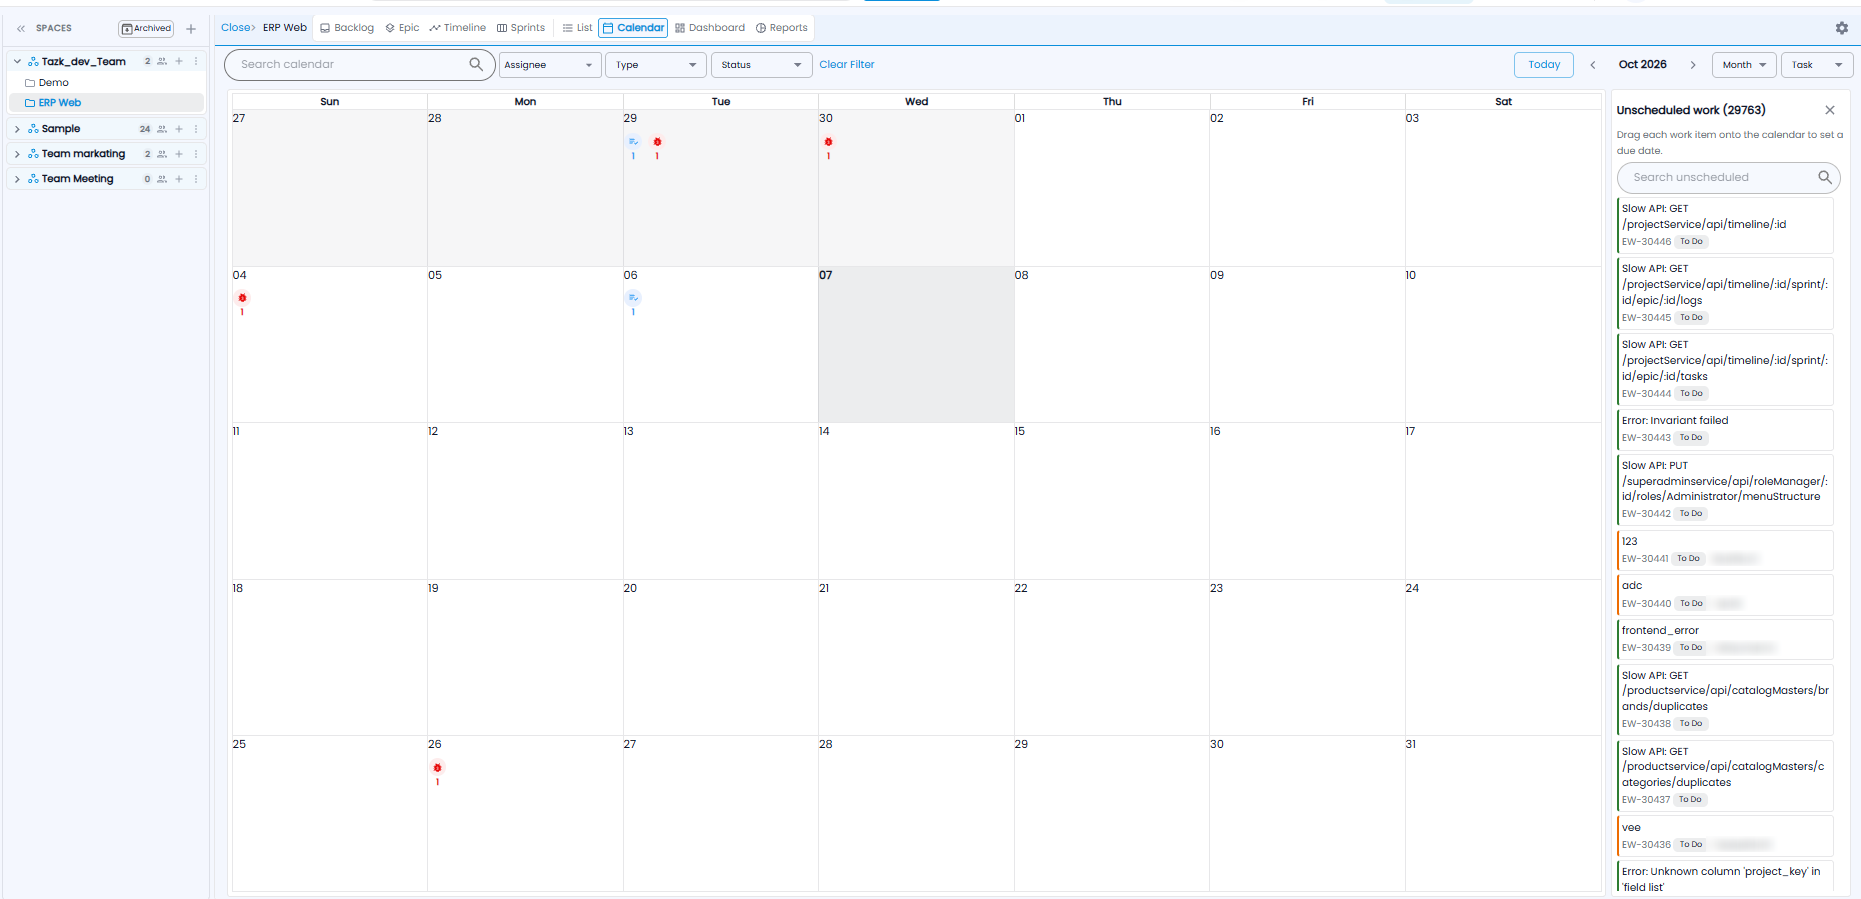Open the bug icon on September 30
1861x899 pixels.
(828, 142)
